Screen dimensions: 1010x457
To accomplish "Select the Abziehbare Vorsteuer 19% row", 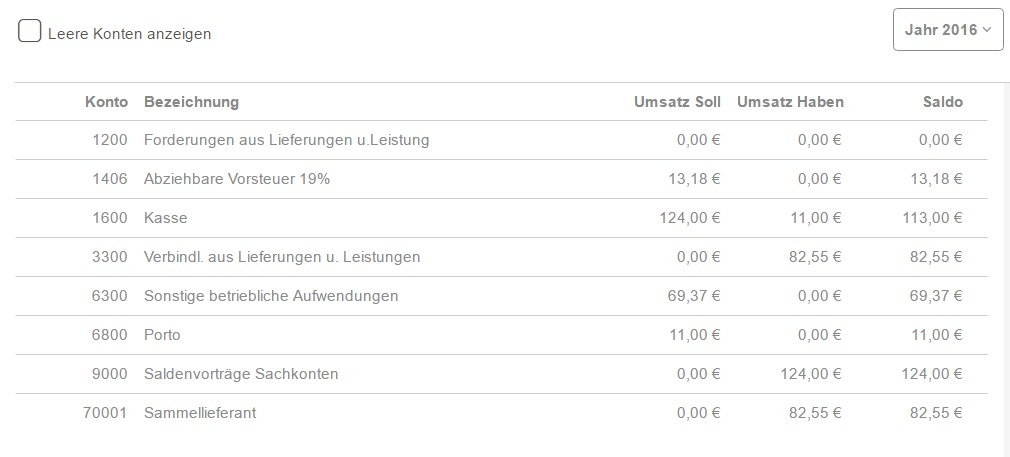I will (237, 179).
